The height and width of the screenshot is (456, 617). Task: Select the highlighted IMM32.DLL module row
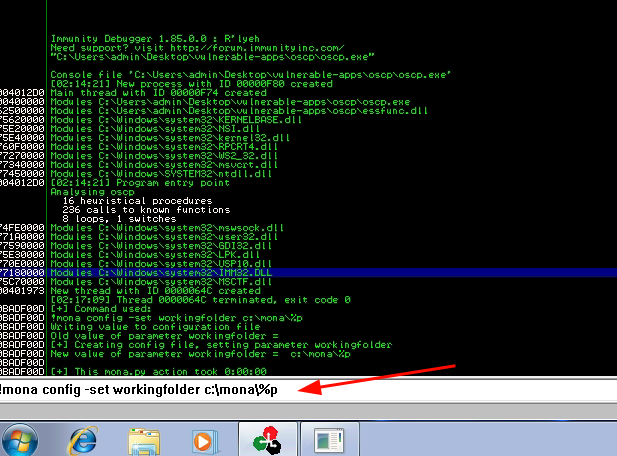[308, 273]
